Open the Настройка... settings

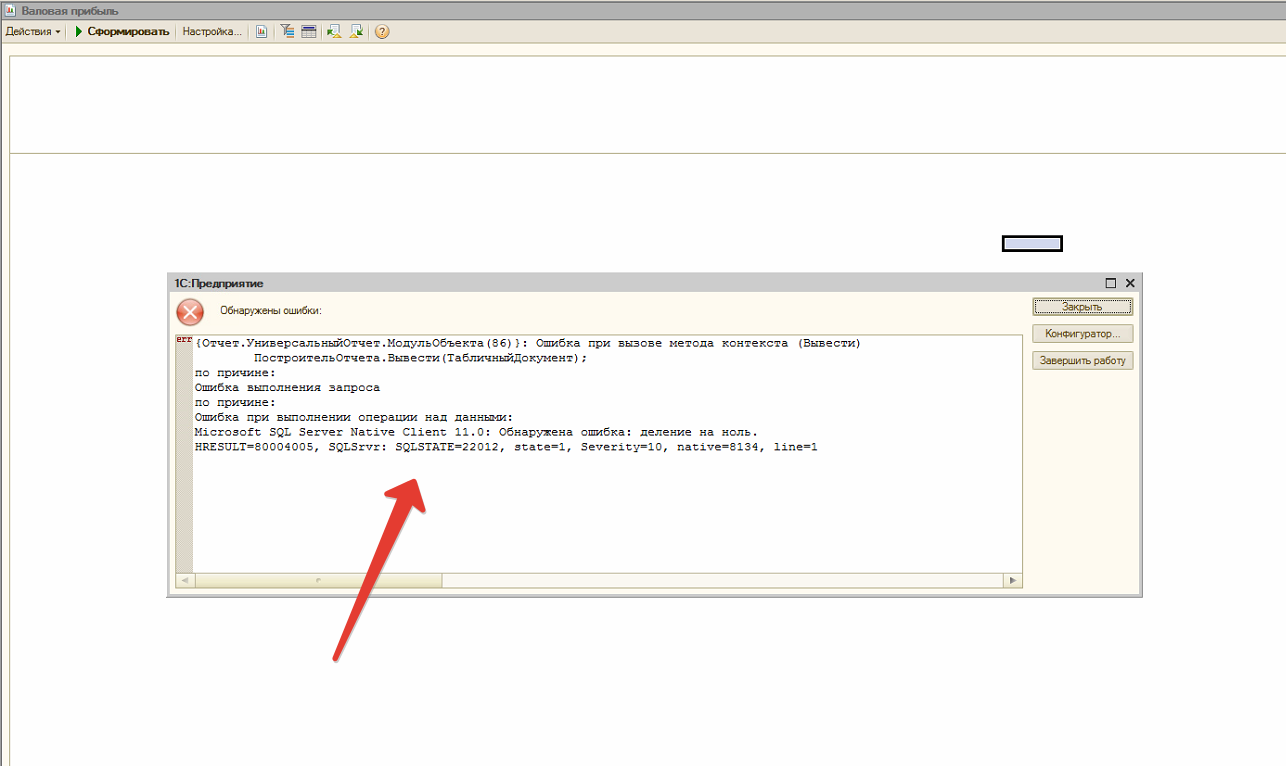211,32
